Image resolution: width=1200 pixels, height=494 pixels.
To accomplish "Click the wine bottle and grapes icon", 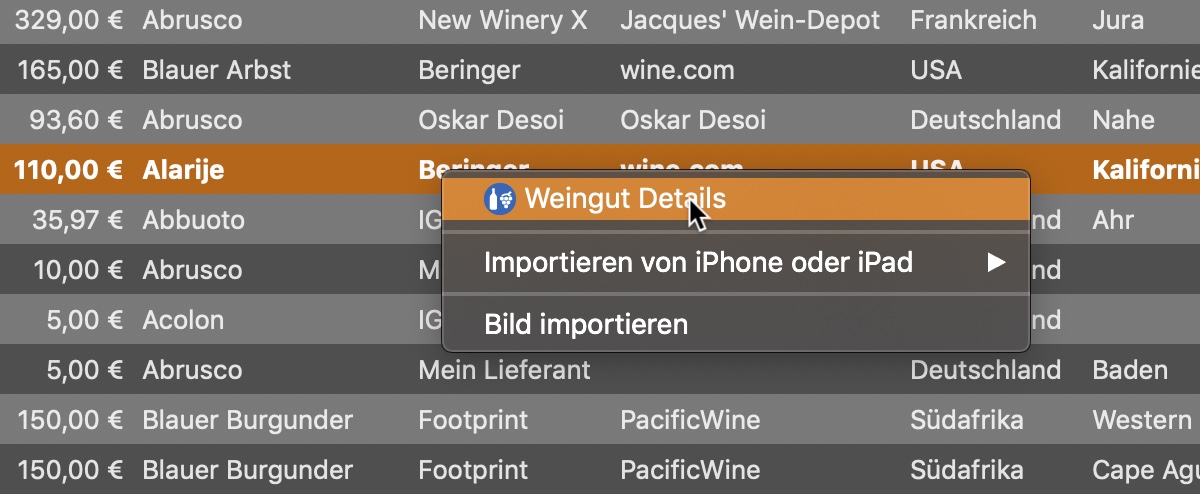I will 499,198.
